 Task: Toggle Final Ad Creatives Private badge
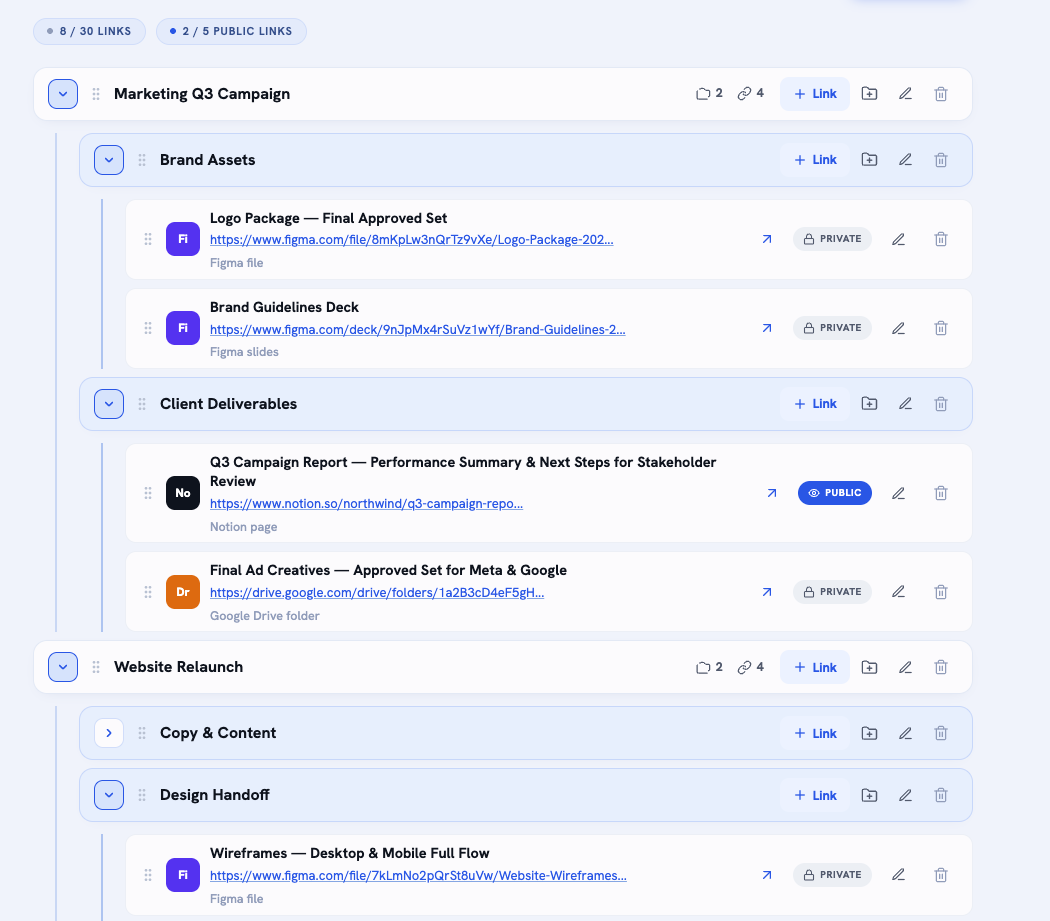coord(832,592)
